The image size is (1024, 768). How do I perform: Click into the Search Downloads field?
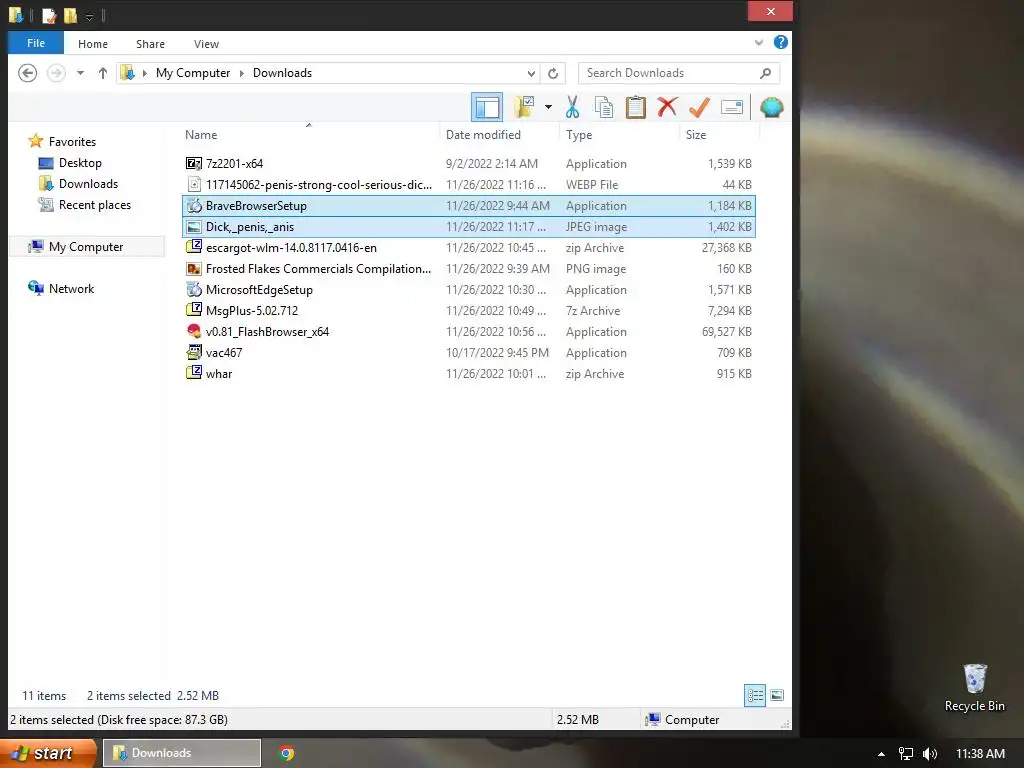point(679,73)
